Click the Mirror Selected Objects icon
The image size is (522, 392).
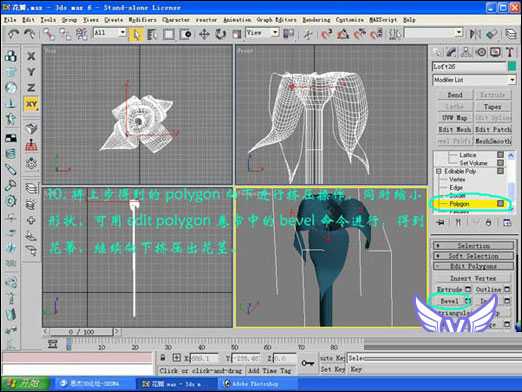click(x=475, y=34)
